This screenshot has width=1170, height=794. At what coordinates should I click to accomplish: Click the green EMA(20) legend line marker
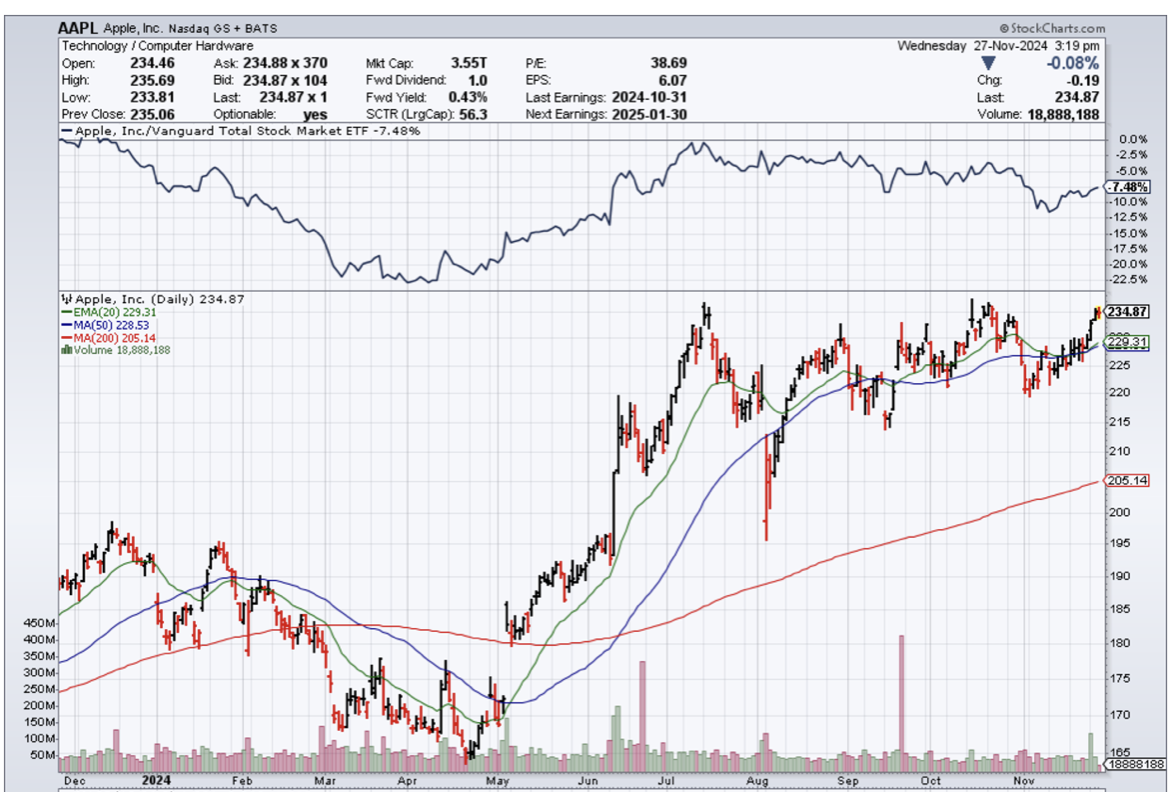66,312
